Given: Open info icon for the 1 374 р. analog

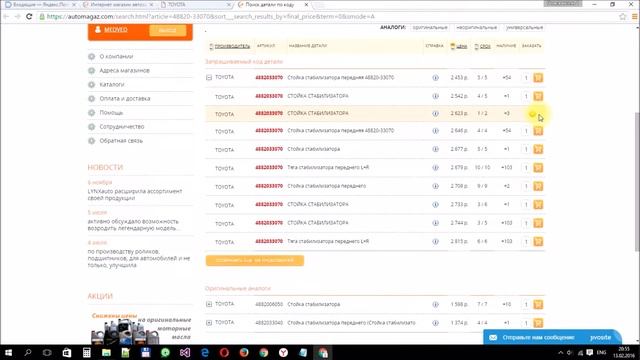Looking at the screenshot, I should pyautogui.click(x=436, y=323).
